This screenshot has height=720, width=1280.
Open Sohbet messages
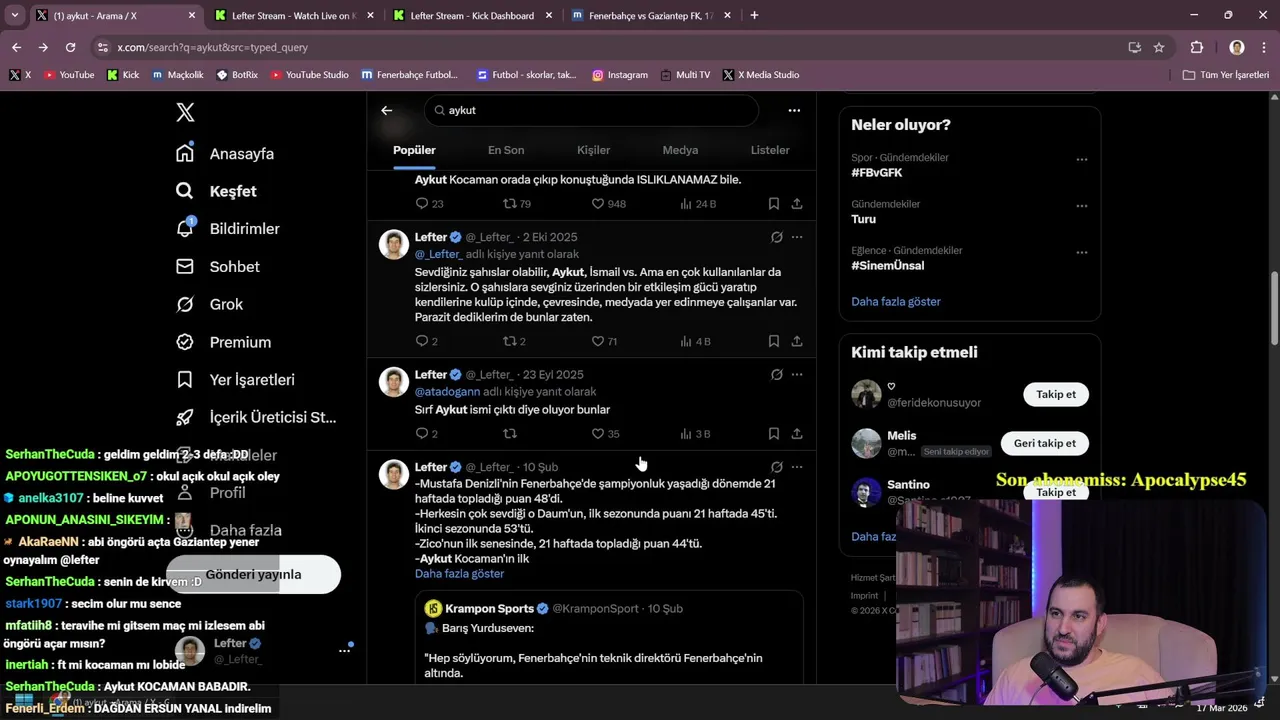coord(218,266)
